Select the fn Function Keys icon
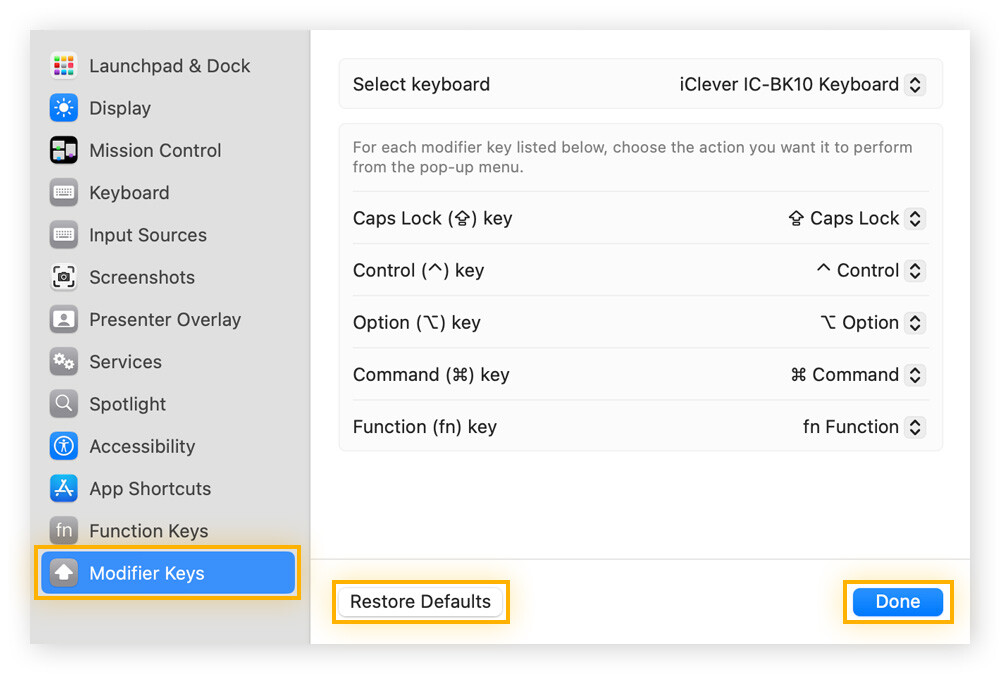This screenshot has height=674, width=1000. pyautogui.click(x=63, y=531)
